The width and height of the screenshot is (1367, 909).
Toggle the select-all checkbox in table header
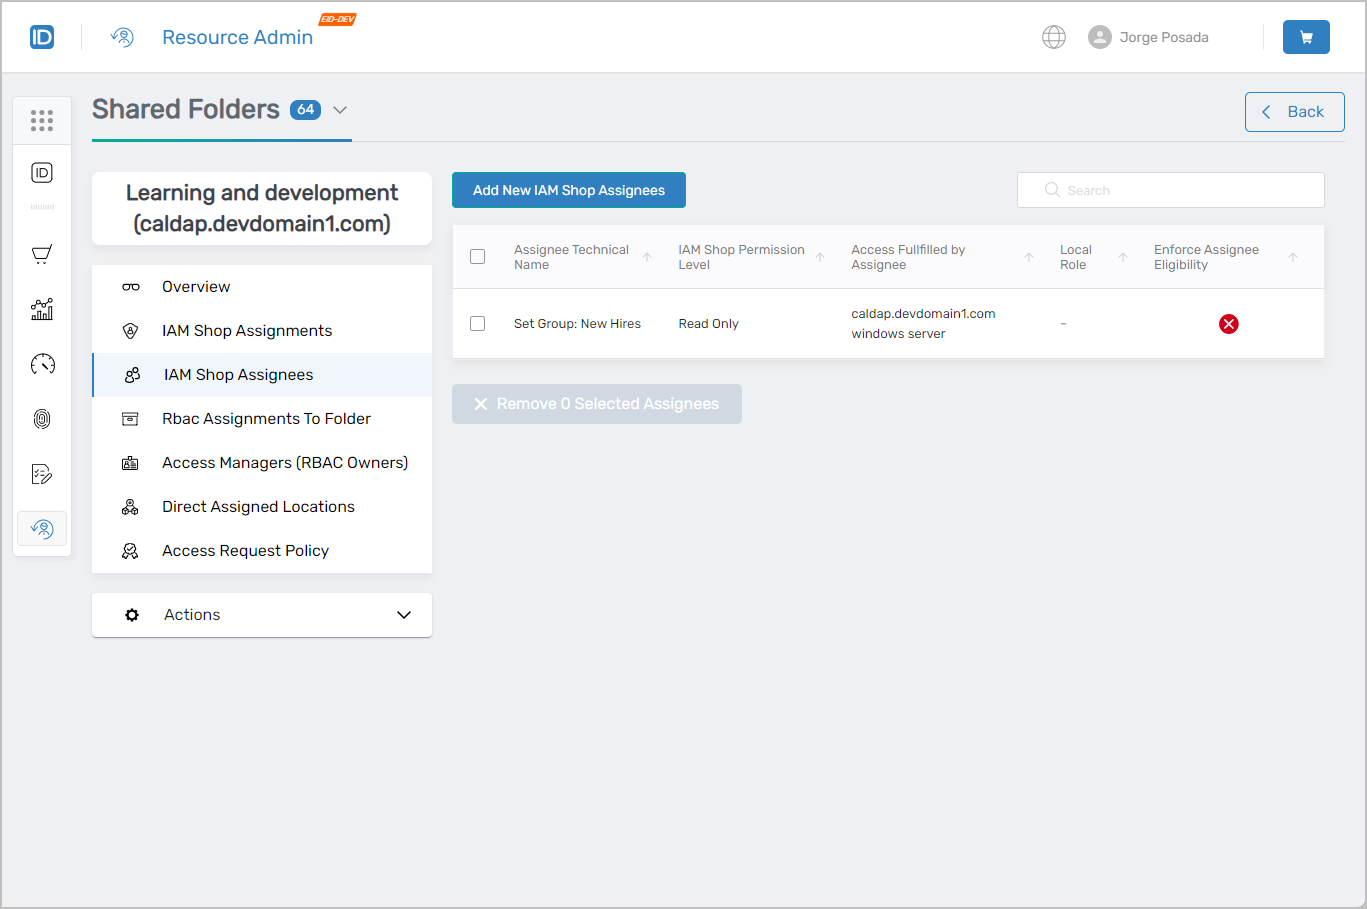[477, 256]
